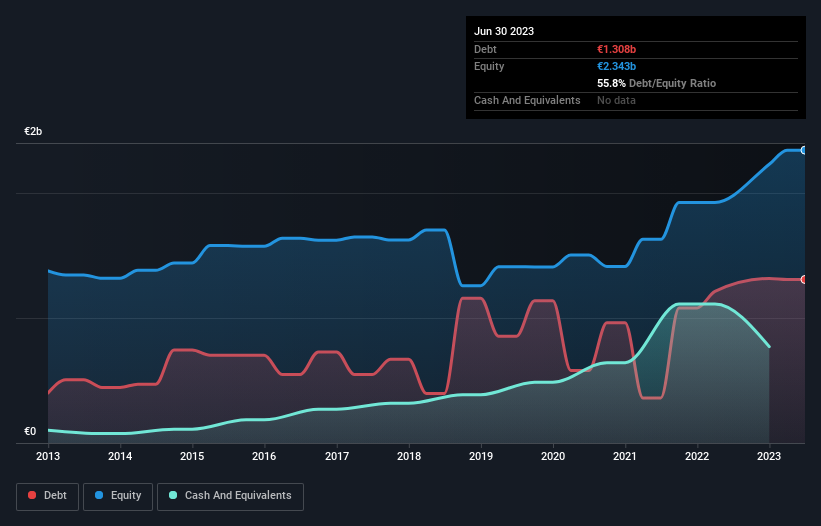Click the red Debt legend dot

point(32,495)
